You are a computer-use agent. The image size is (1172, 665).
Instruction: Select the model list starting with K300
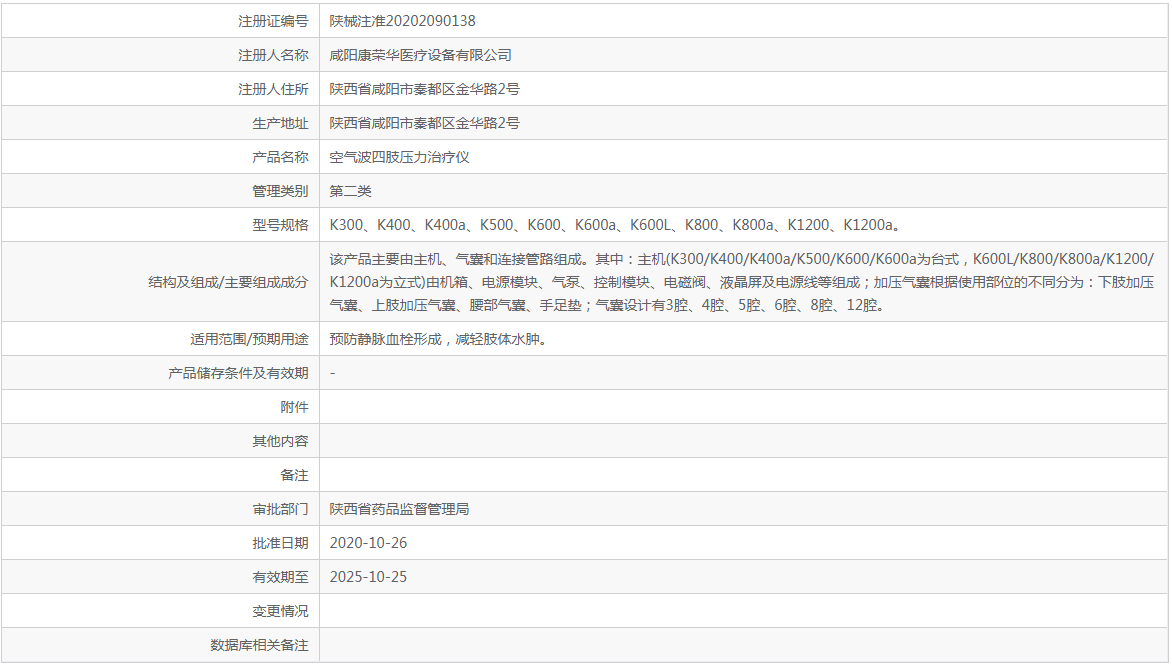point(616,225)
